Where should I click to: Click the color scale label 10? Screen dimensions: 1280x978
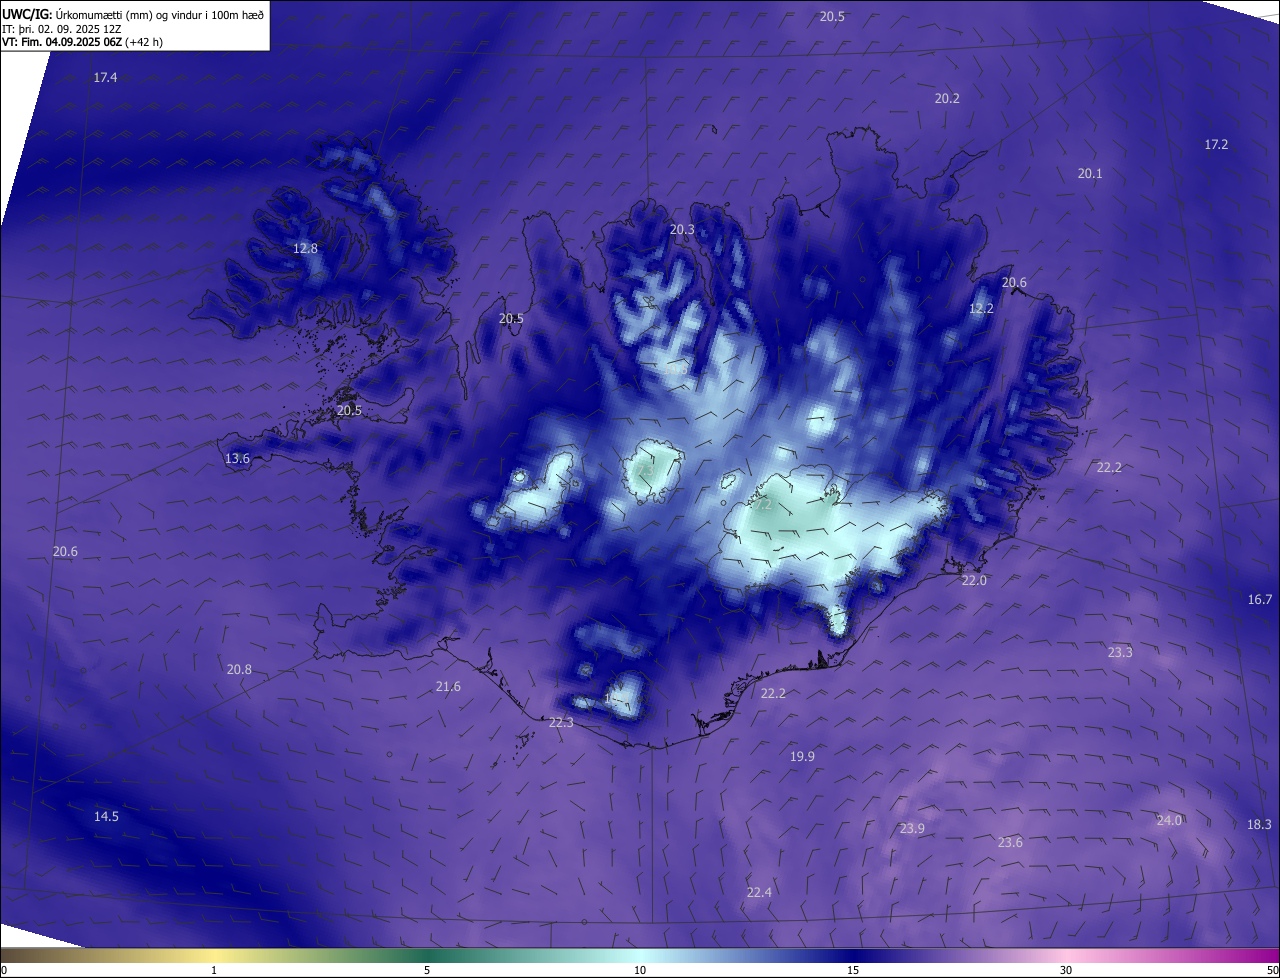[x=640, y=970]
